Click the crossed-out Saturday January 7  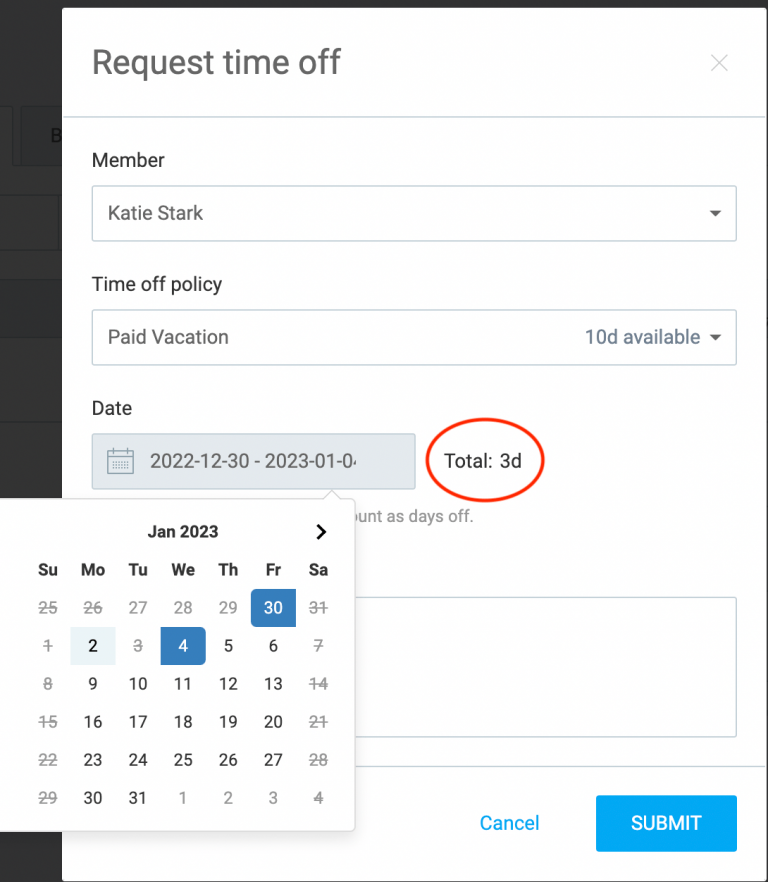pyautogui.click(x=318, y=645)
